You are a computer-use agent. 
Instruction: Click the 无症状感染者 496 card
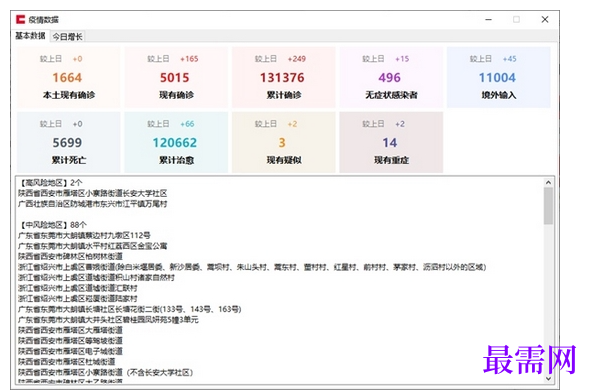(391, 77)
